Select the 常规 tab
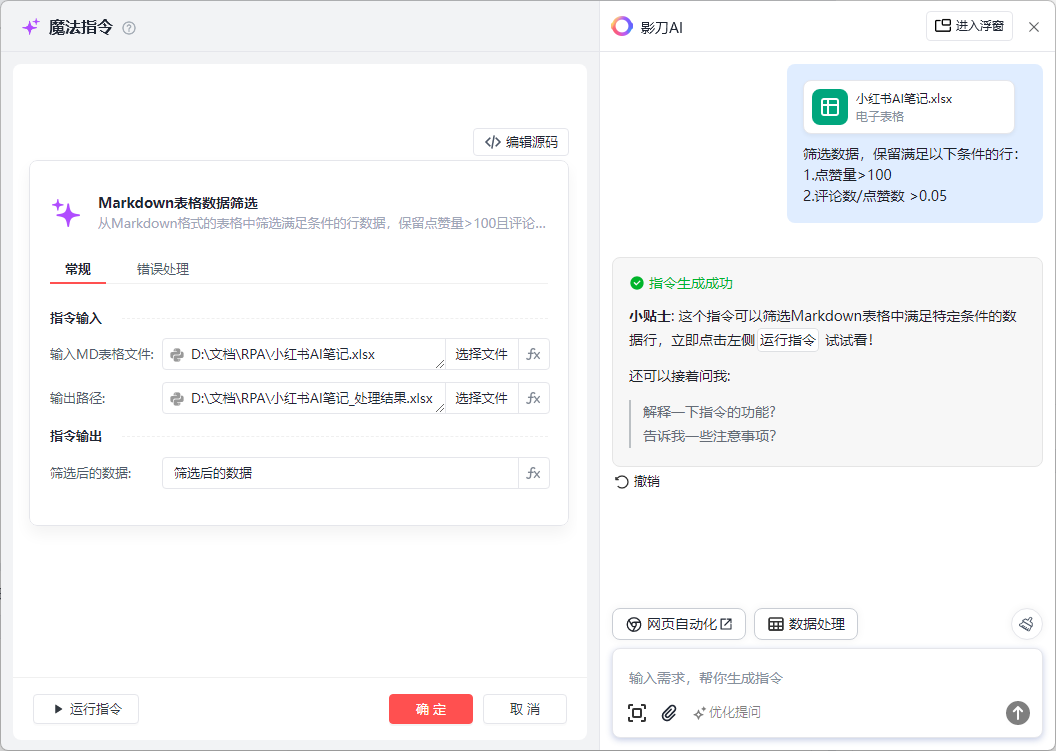This screenshot has height=751, width=1056. click(78, 269)
